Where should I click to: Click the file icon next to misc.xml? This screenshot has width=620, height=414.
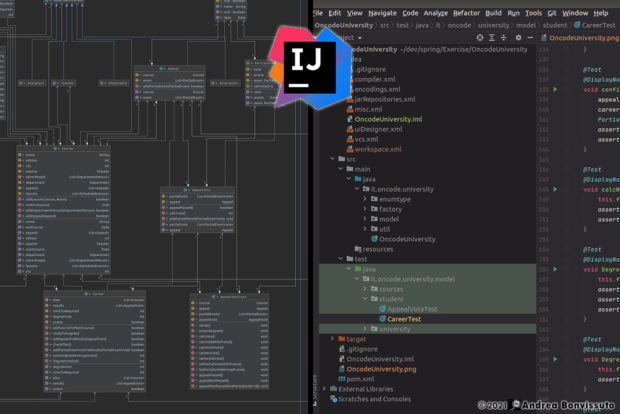pyautogui.click(x=350, y=109)
